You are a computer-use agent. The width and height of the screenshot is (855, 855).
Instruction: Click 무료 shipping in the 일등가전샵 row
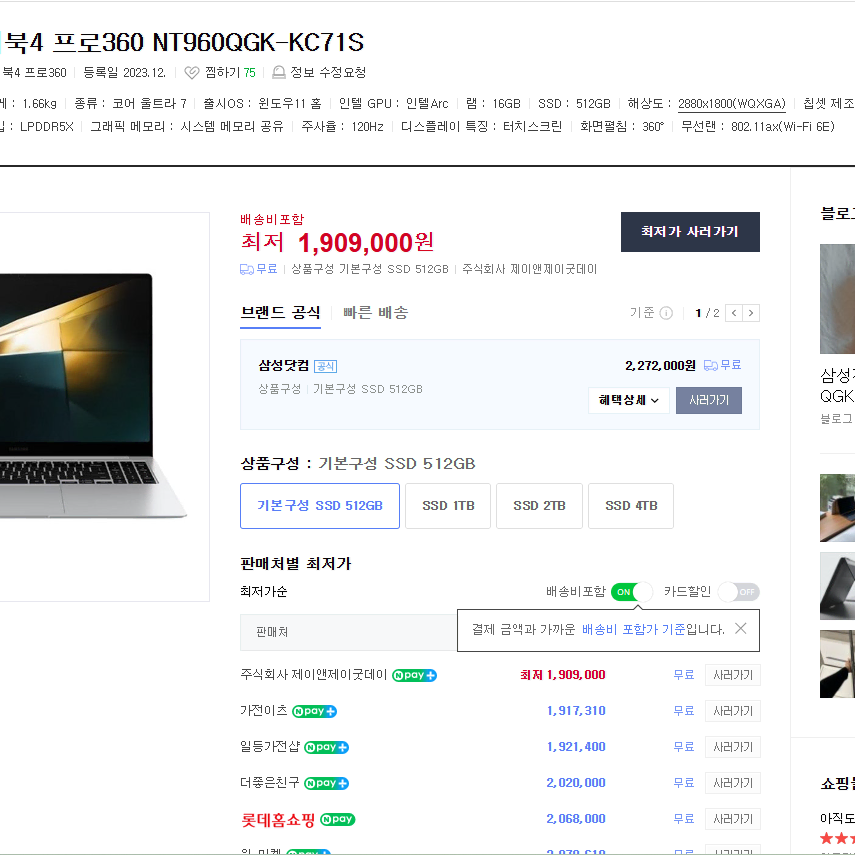click(x=684, y=747)
